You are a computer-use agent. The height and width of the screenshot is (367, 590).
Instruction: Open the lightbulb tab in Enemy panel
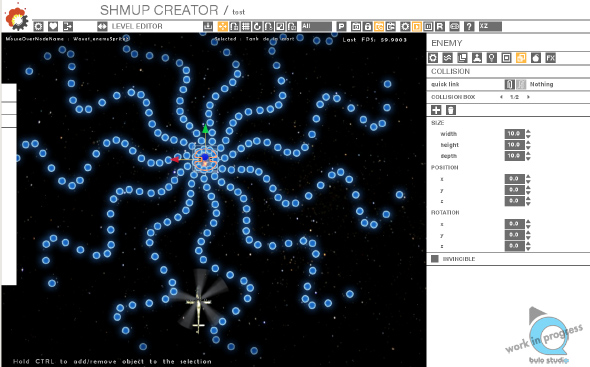[x=491, y=58]
